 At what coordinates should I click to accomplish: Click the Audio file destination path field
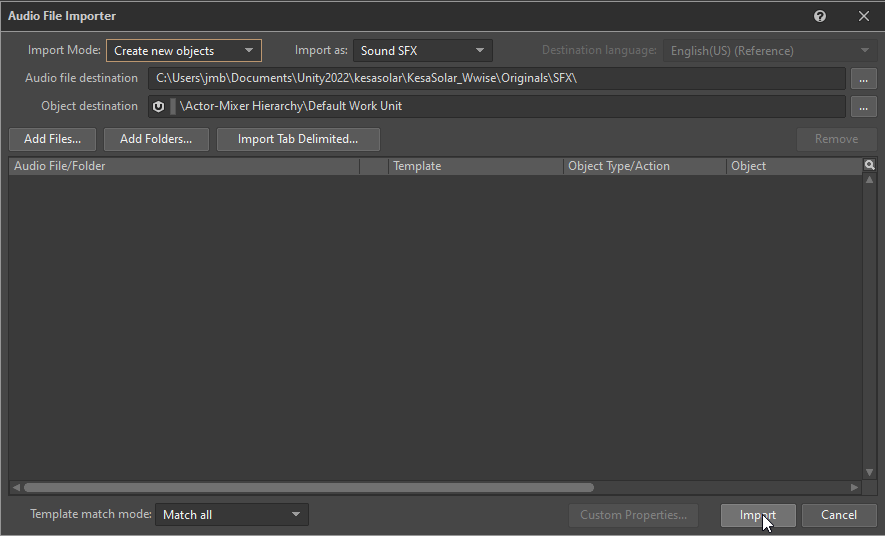click(x=496, y=78)
